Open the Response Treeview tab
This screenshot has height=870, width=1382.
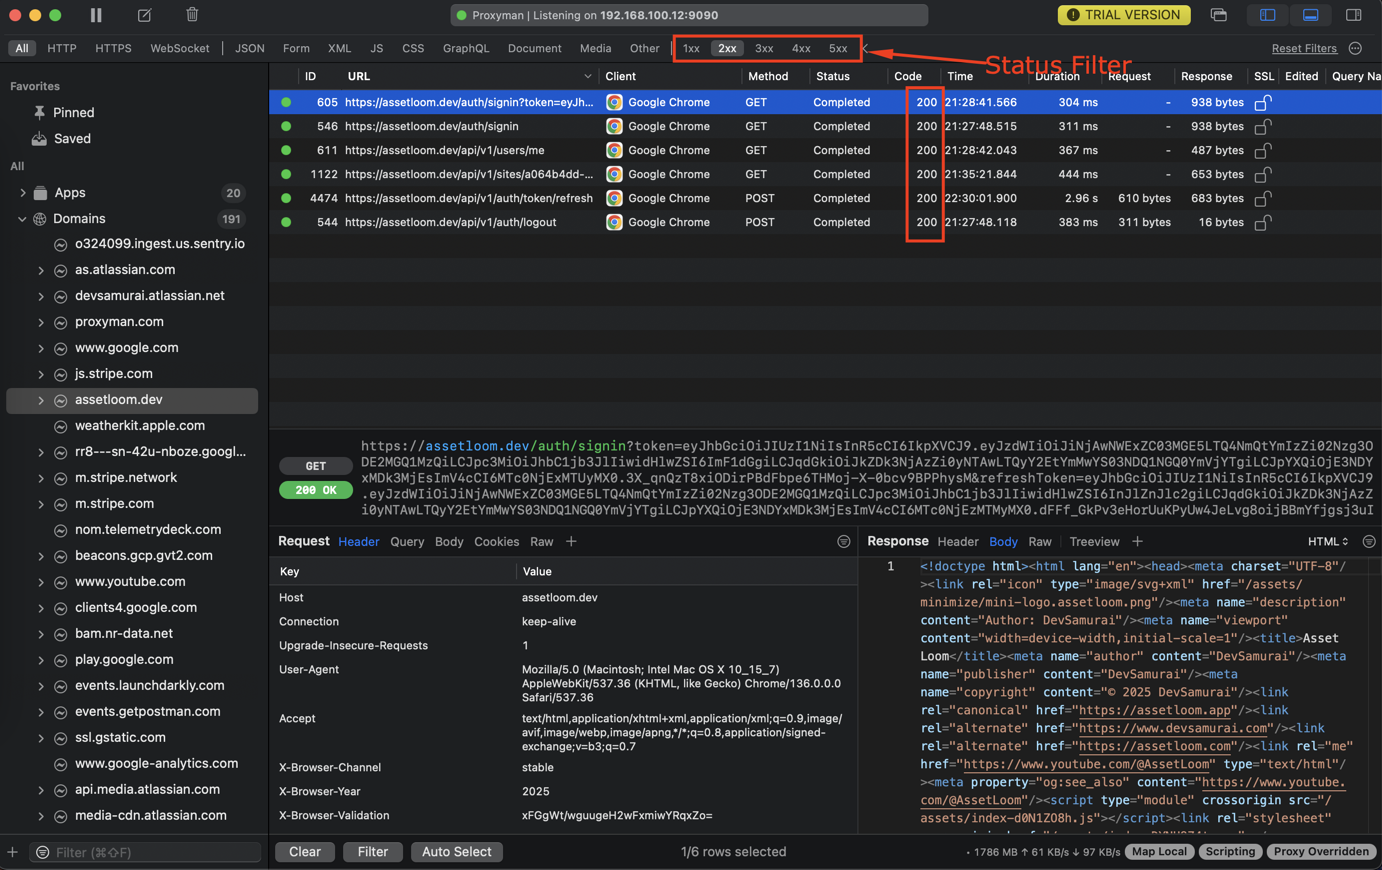coord(1094,542)
